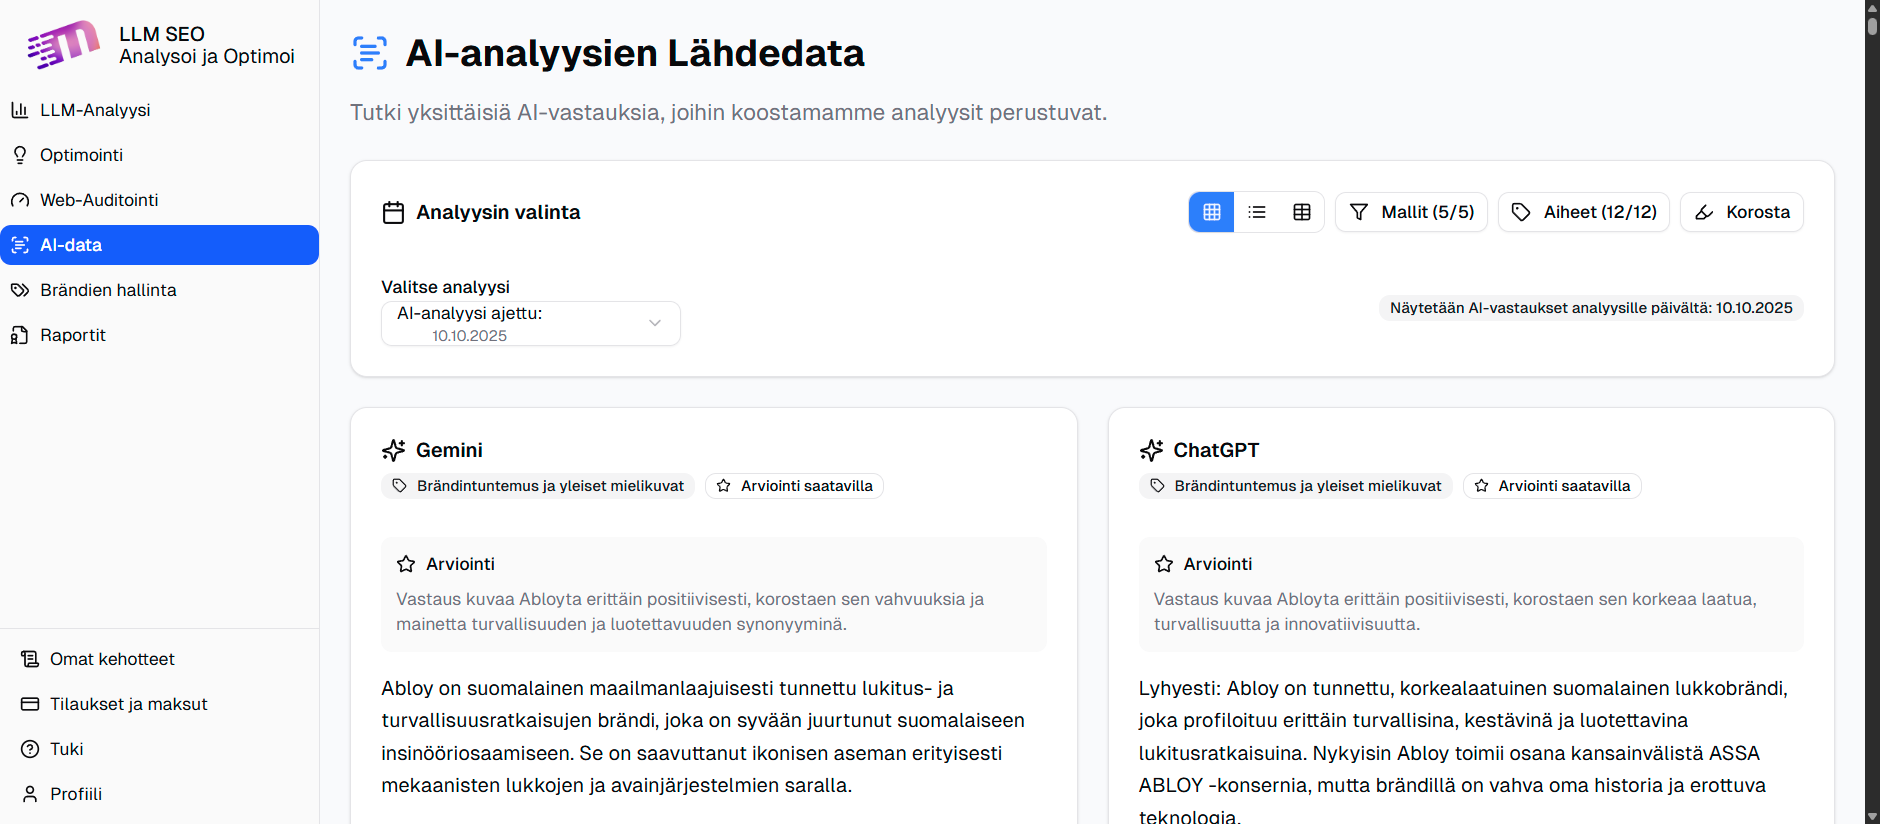Open LLM-Analyysi from the sidebar

(95, 110)
